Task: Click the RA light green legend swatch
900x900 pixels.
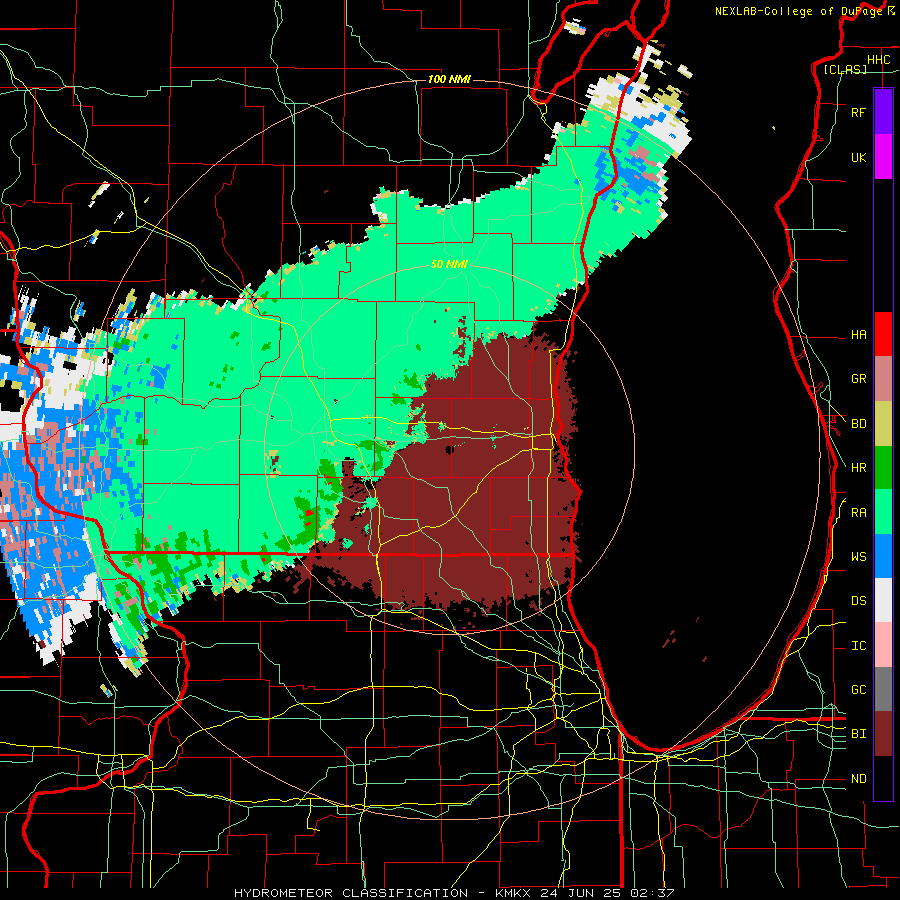Action: pos(883,512)
